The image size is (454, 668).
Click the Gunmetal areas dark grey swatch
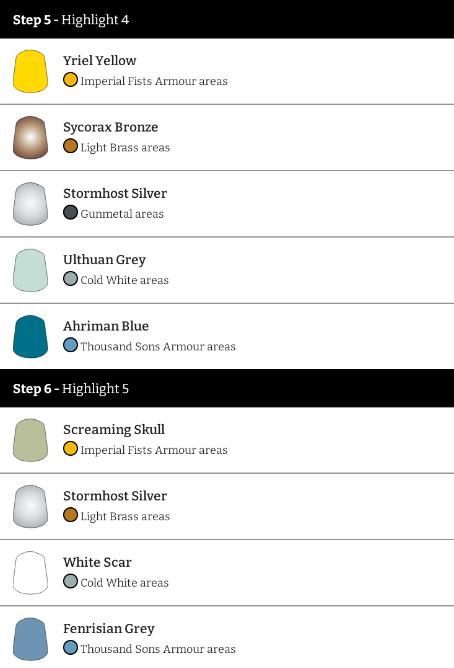tap(70, 212)
